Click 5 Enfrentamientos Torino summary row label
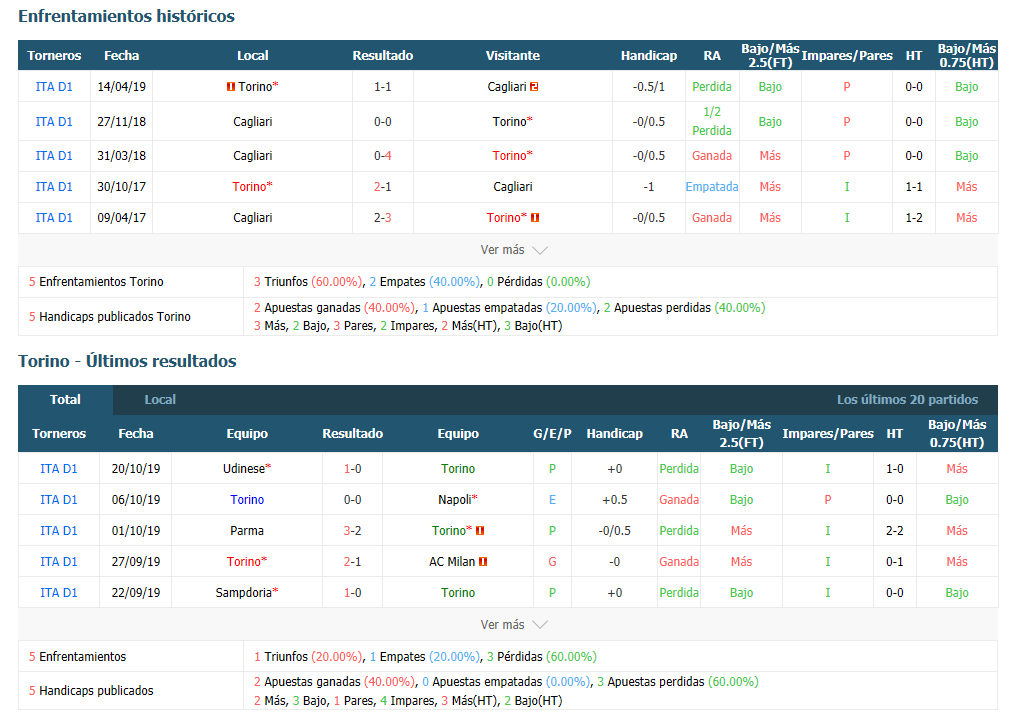 point(96,282)
